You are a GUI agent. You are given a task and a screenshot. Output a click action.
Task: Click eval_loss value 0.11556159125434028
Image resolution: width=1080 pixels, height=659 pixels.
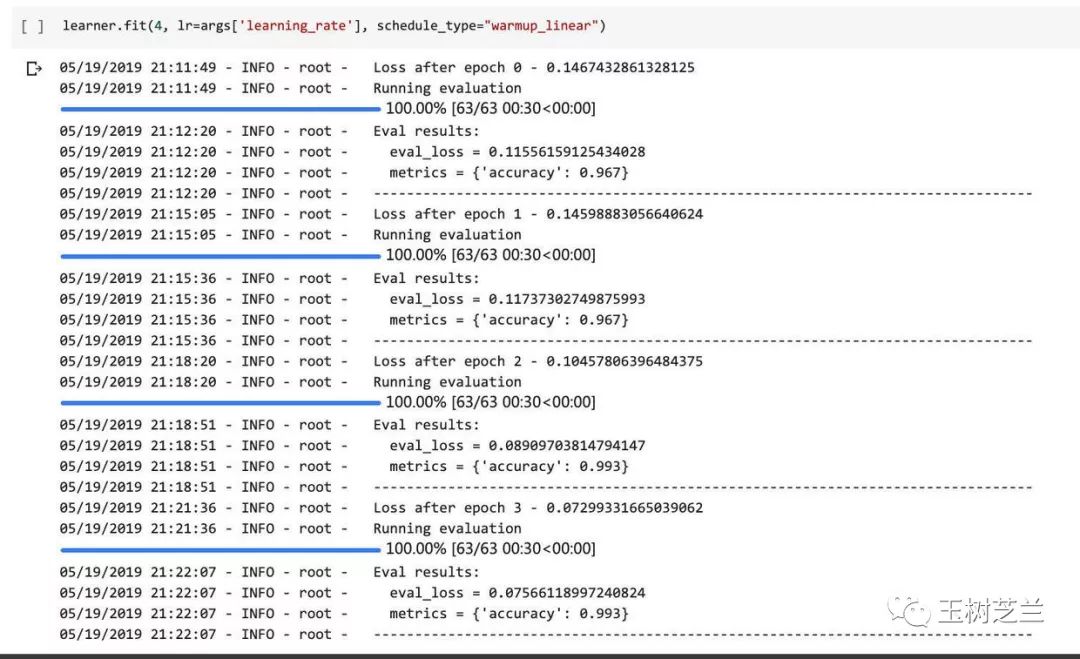[x=567, y=151]
